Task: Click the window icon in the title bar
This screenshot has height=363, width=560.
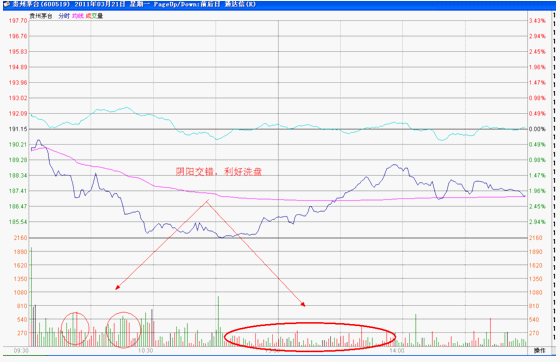Action: 6,5
